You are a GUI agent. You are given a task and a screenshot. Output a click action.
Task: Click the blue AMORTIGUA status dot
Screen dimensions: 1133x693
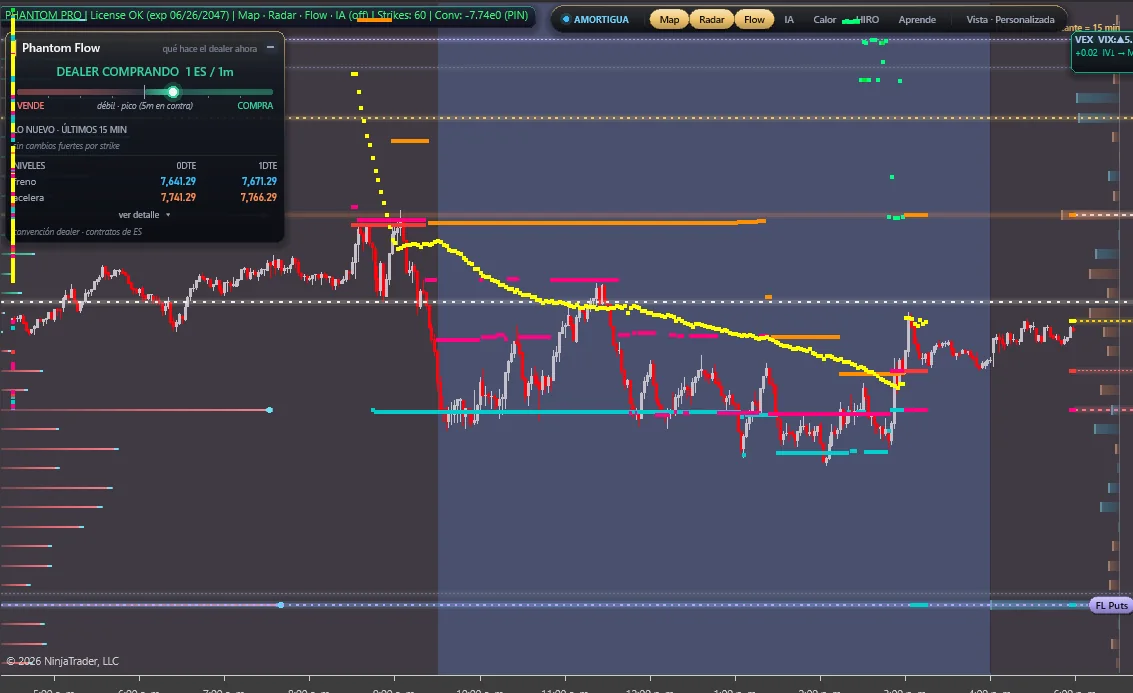point(566,20)
